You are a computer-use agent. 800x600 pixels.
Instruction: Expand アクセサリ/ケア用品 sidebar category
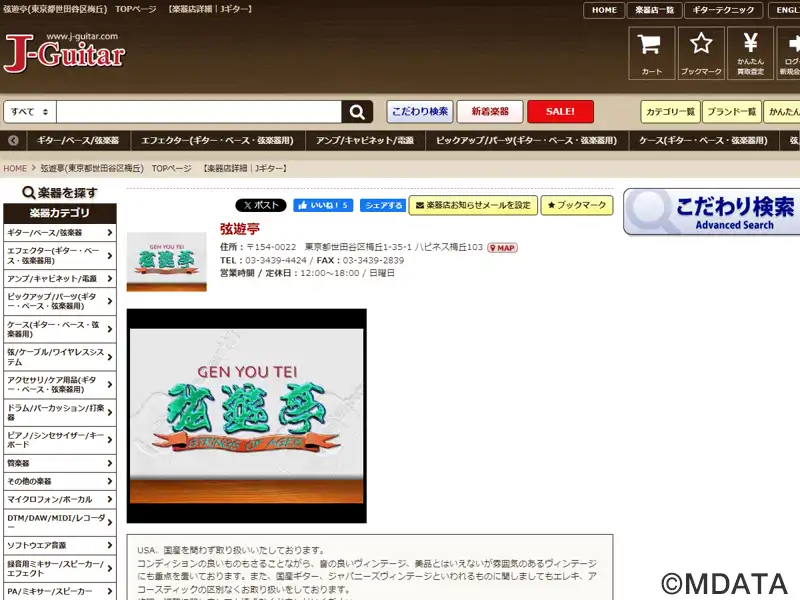click(x=60, y=385)
